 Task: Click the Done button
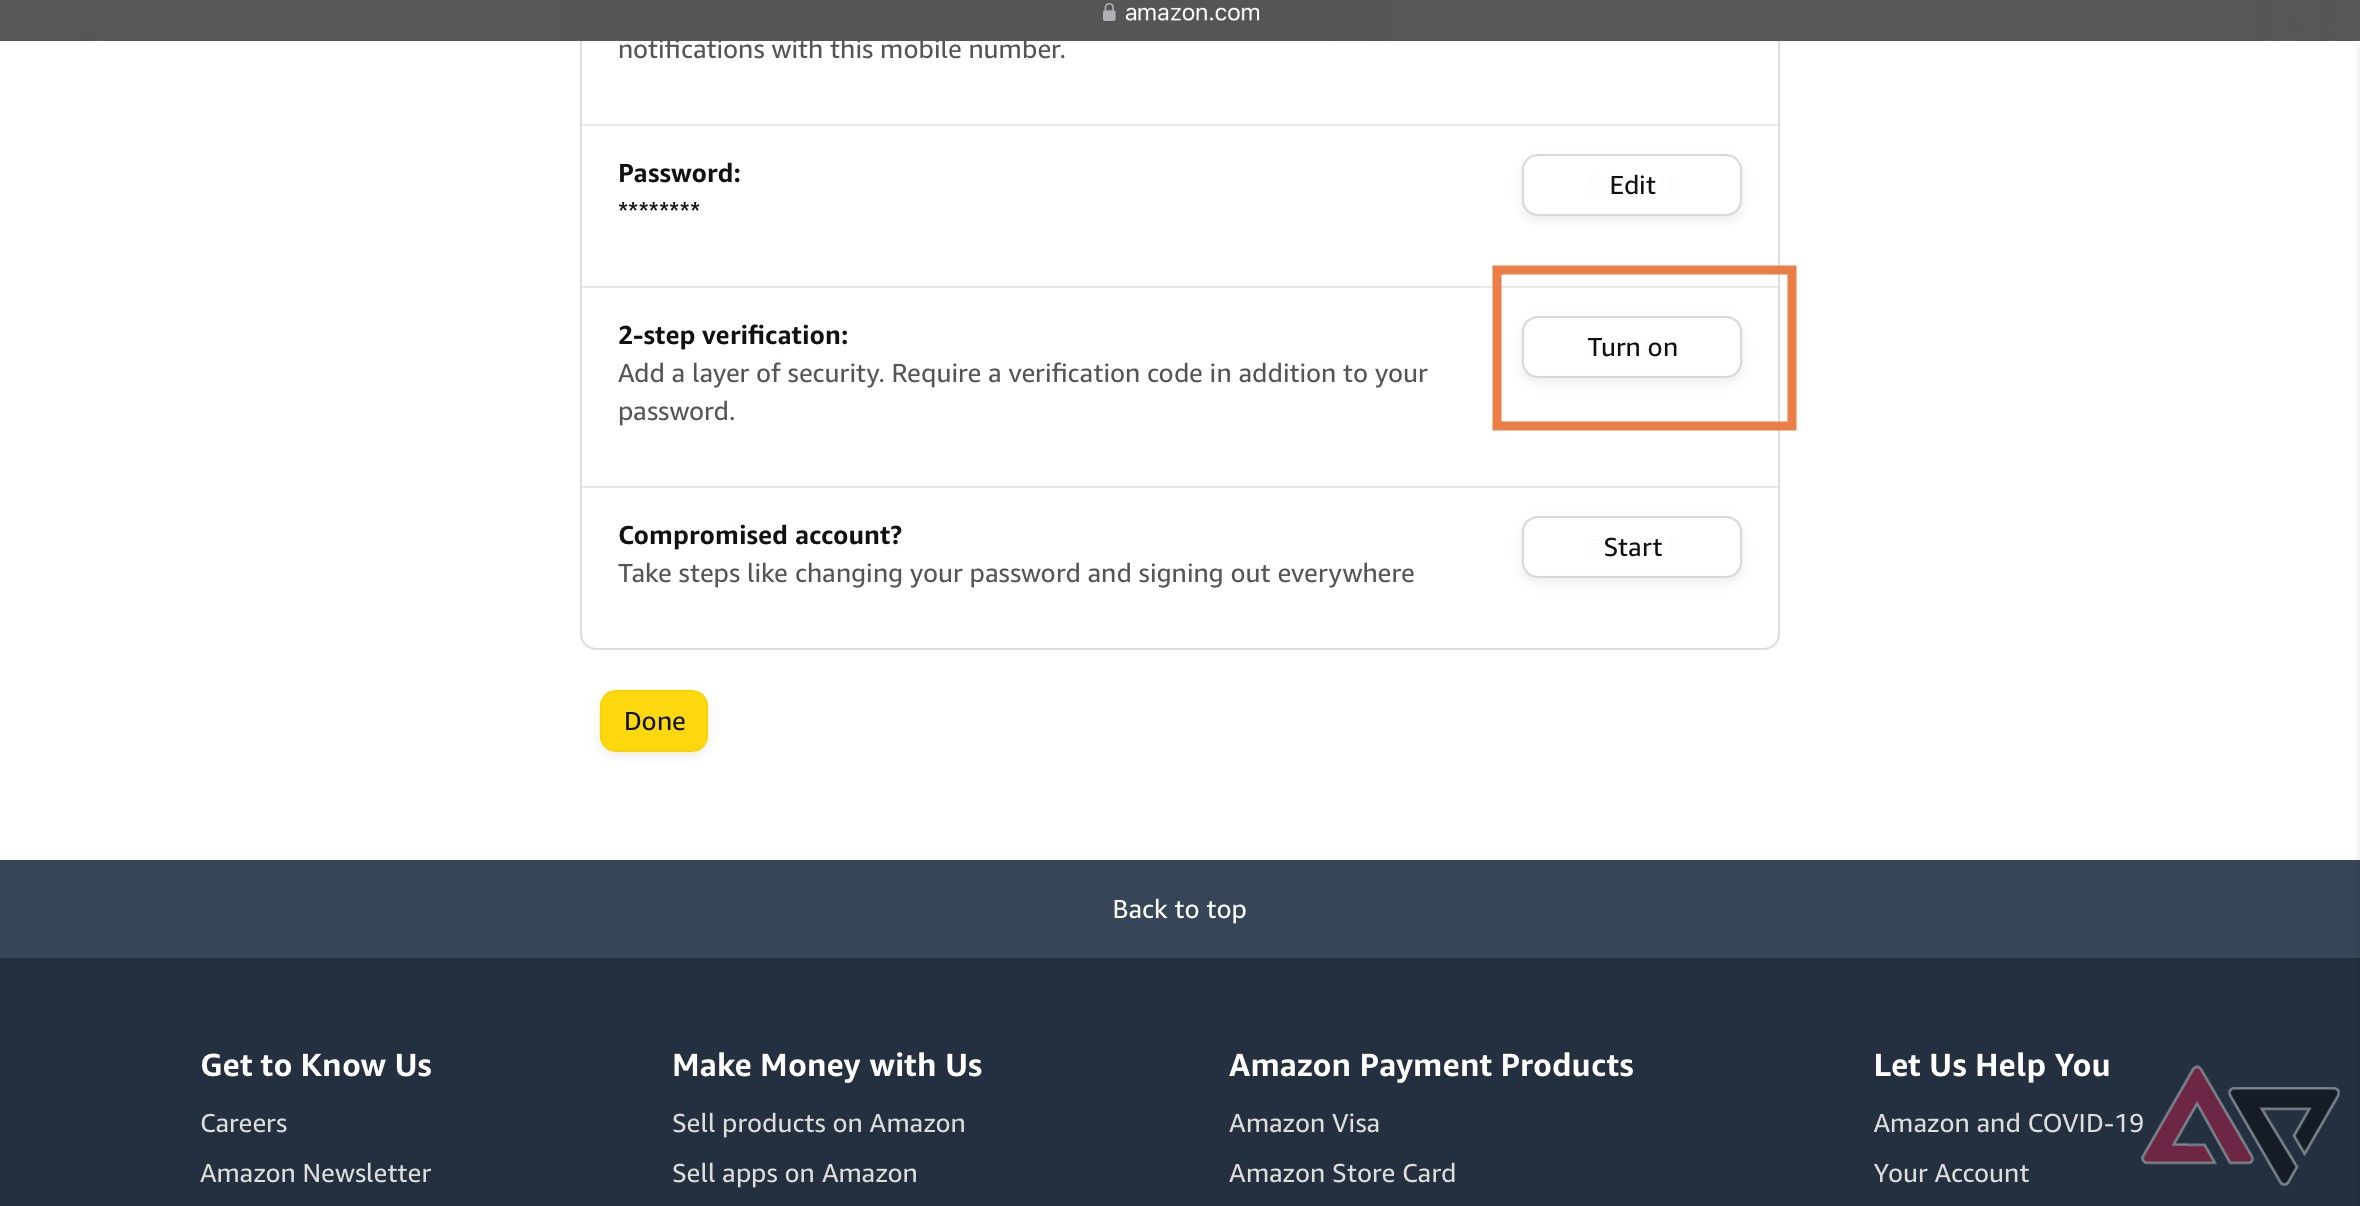653,720
